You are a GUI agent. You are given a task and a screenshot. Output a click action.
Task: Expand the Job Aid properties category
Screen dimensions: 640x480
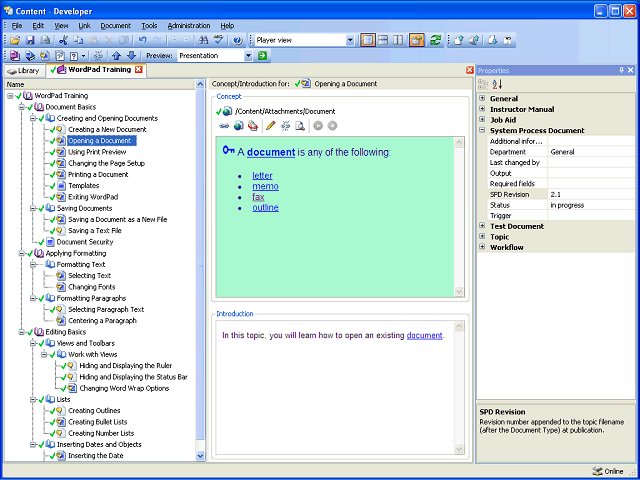(482, 119)
